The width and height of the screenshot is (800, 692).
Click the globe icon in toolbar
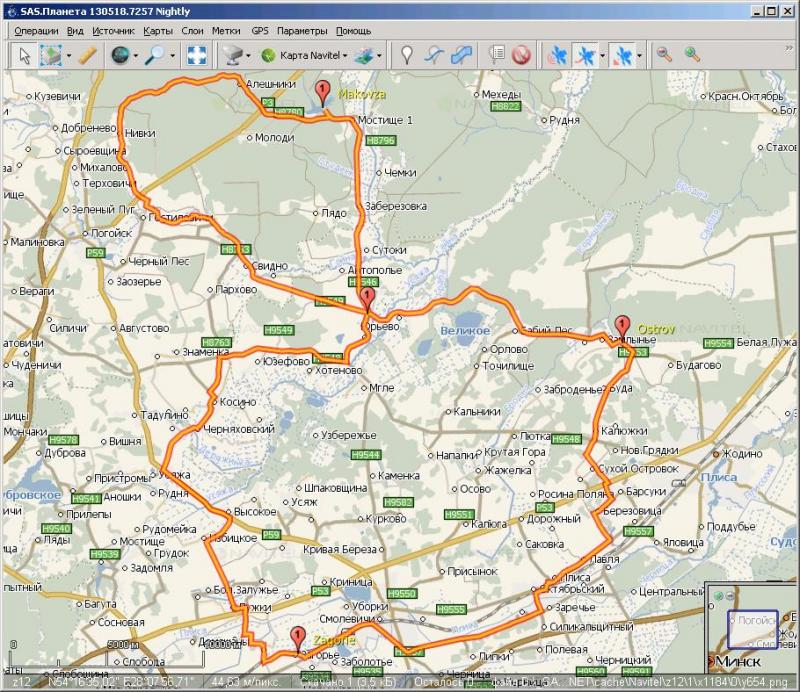click(120, 55)
